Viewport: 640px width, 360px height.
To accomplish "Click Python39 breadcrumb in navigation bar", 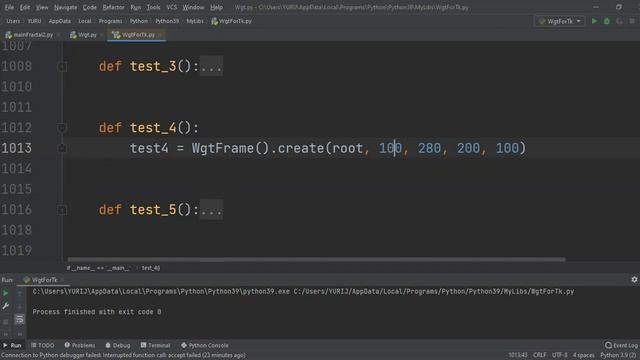I will pos(167,21).
